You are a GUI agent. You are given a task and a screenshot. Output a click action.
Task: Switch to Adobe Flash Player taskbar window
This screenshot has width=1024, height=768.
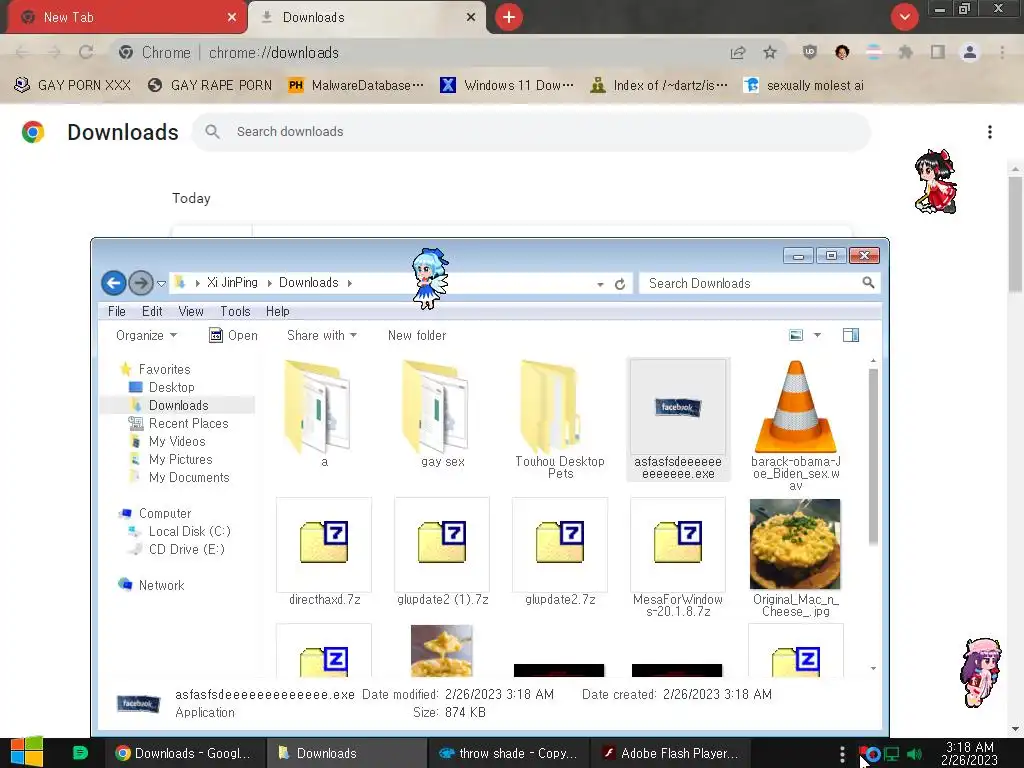click(x=670, y=753)
